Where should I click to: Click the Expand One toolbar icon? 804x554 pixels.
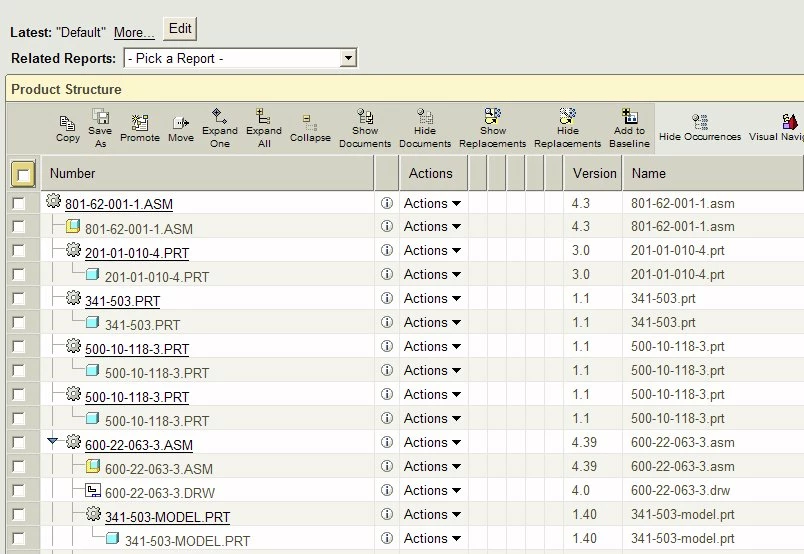point(219,116)
